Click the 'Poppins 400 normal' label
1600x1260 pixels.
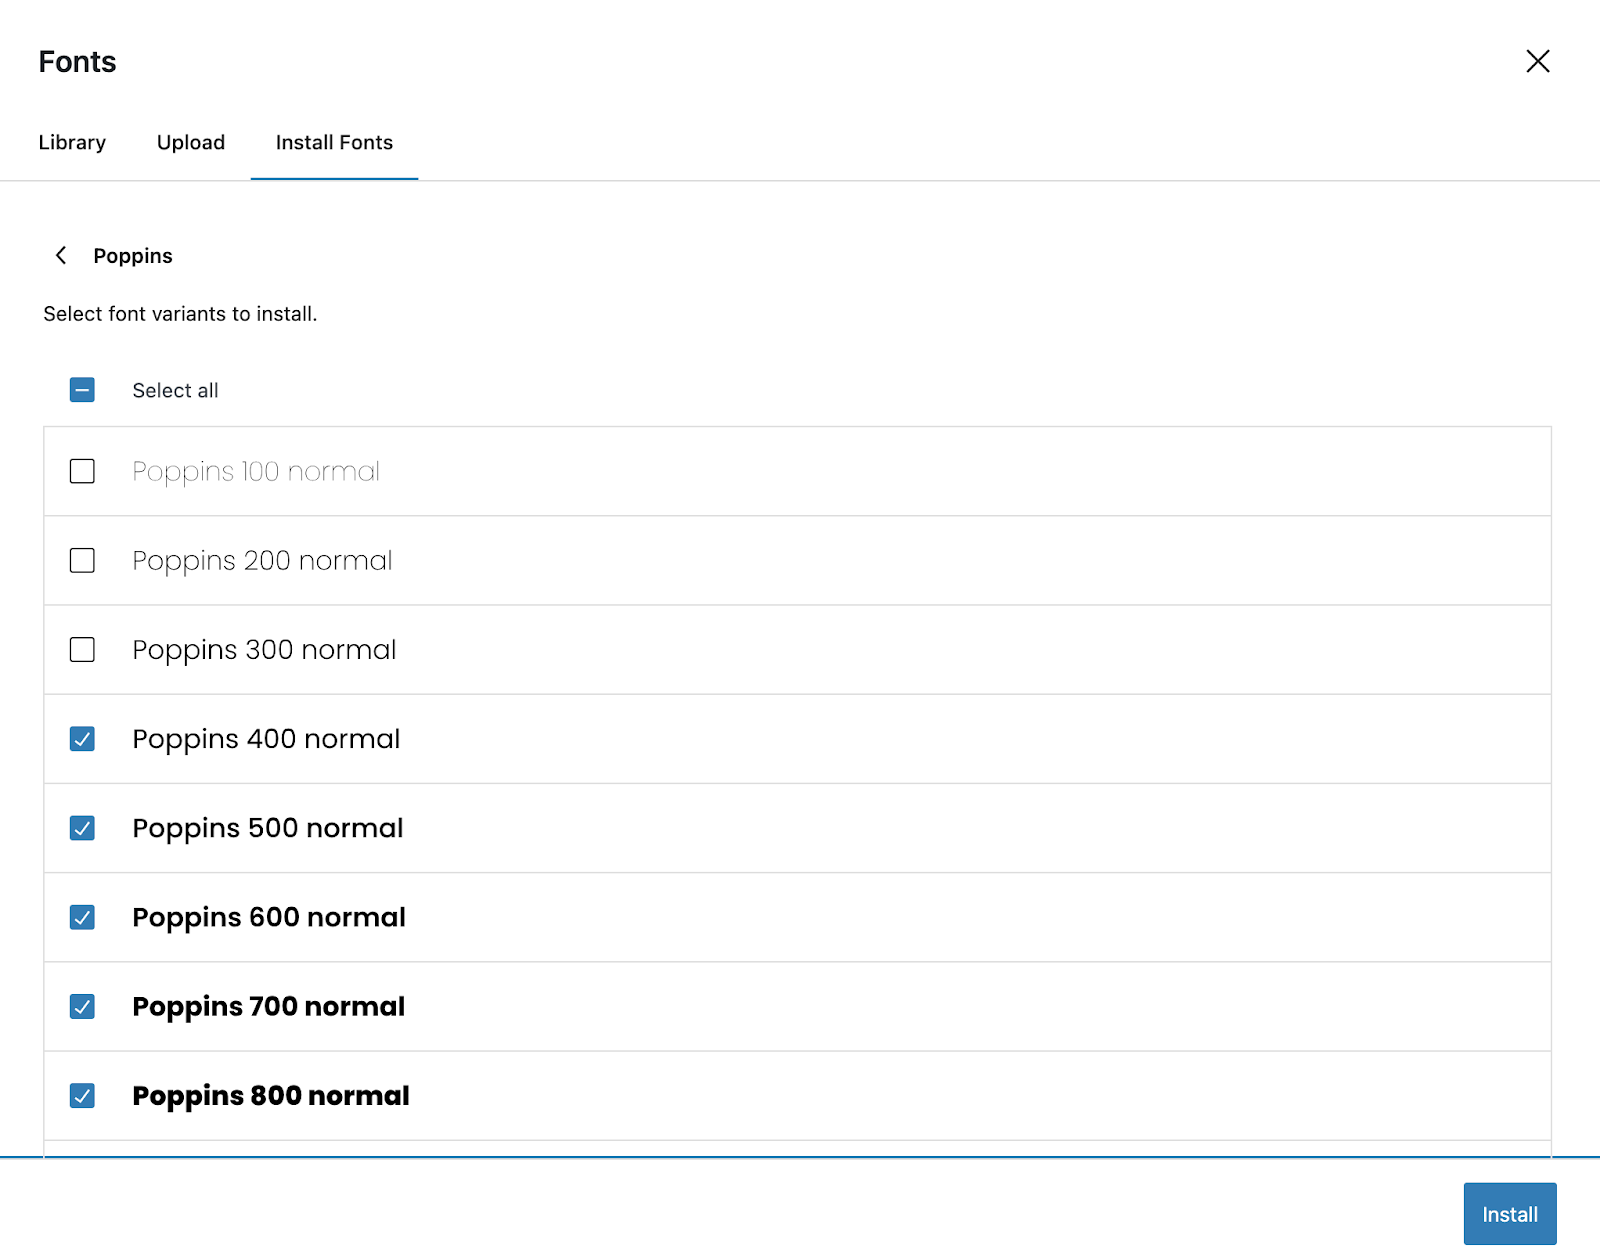pyautogui.click(x=266, y=739)
